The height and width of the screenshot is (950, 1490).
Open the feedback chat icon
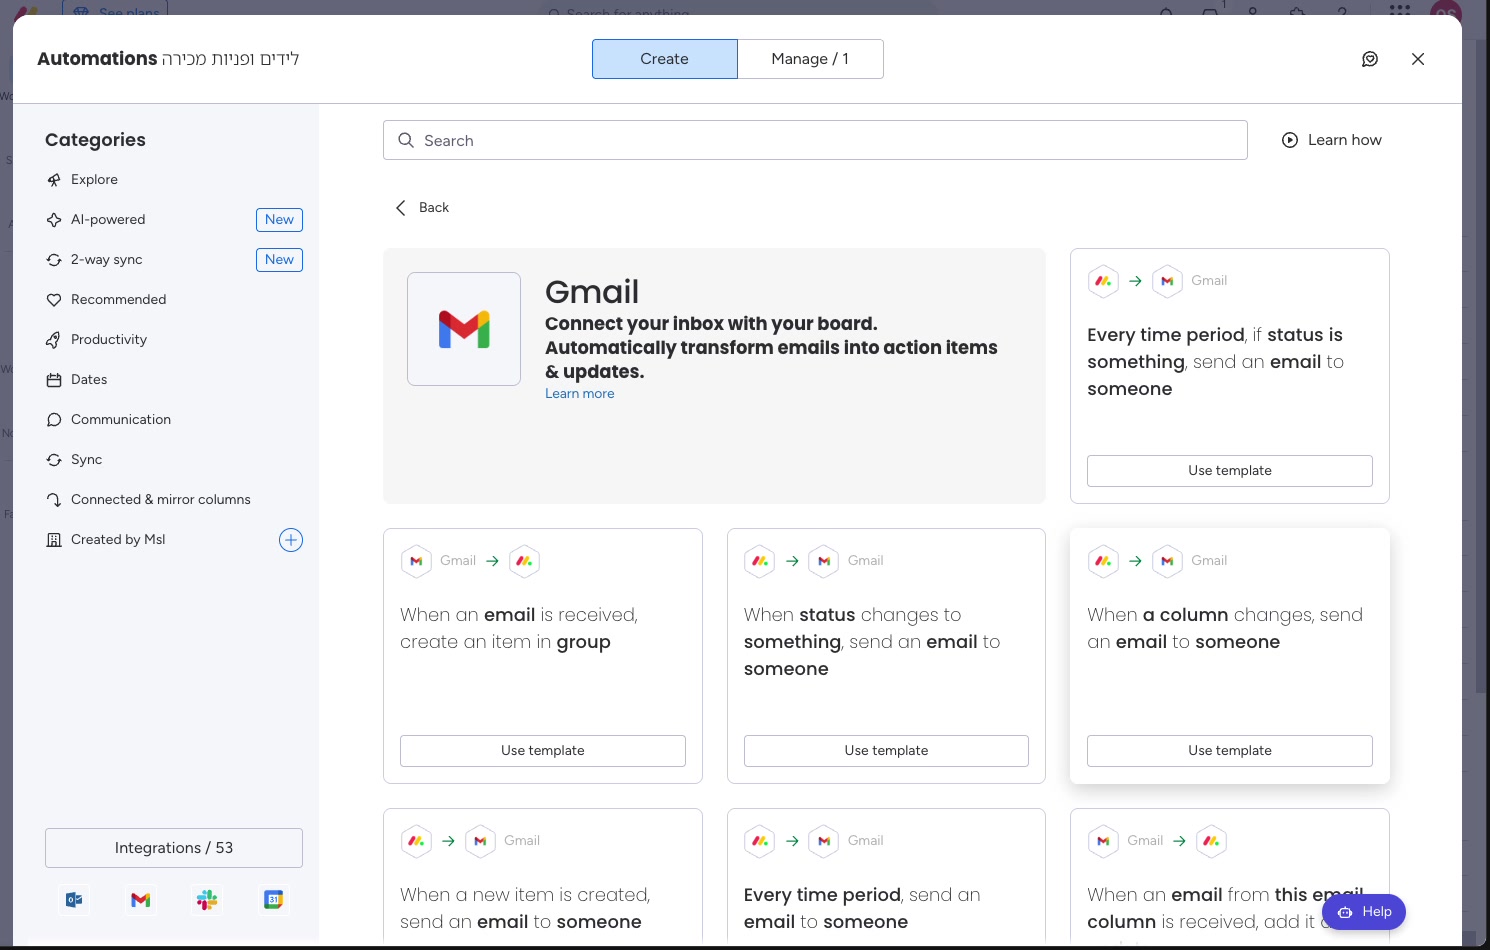coord(1370,59)
